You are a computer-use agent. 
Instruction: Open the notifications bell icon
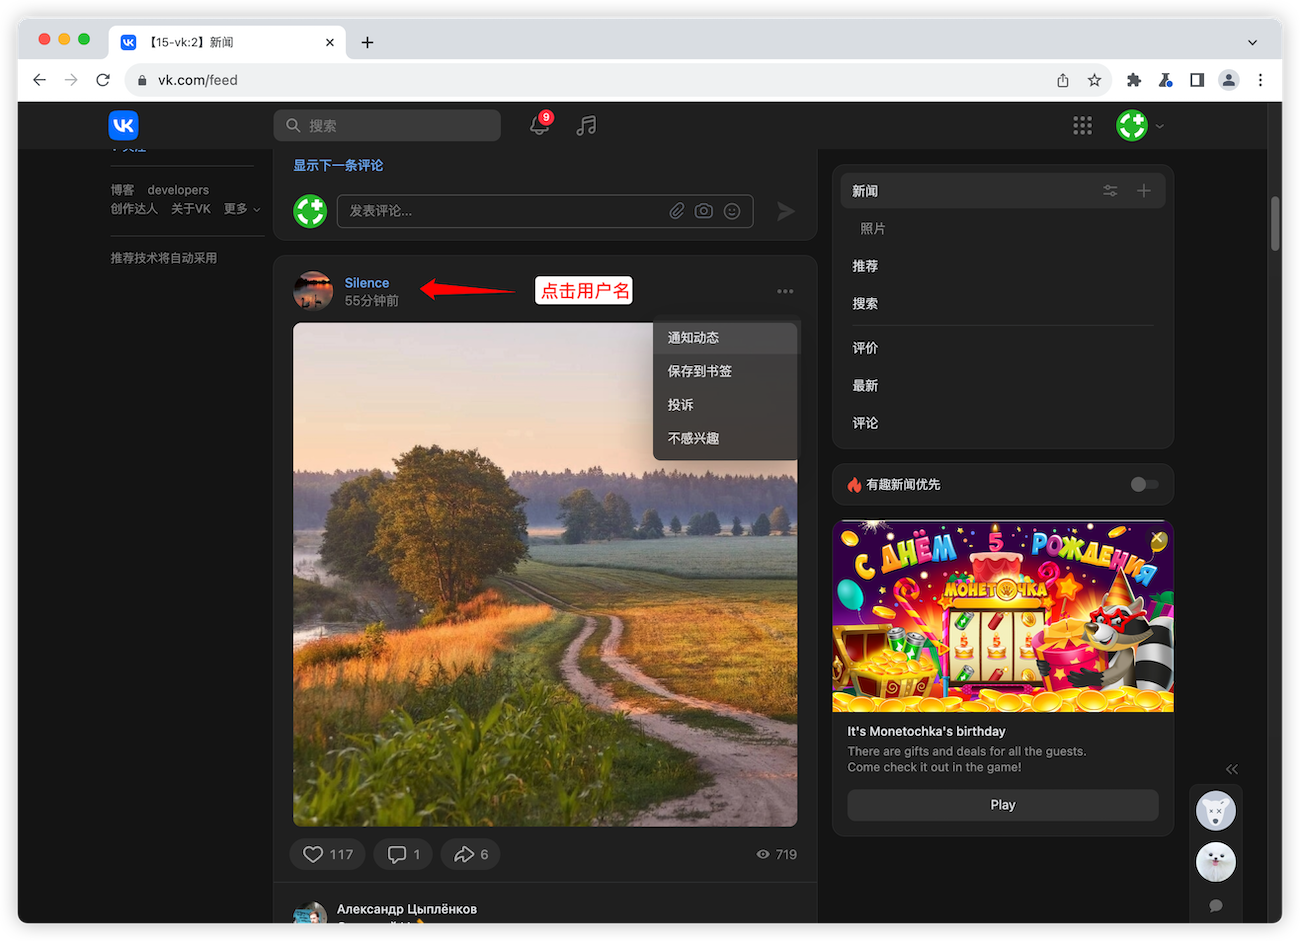(539, 126)
